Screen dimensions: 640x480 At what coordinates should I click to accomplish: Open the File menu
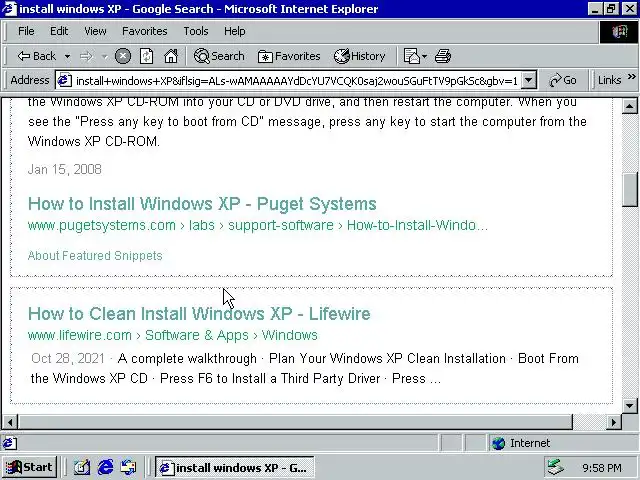pos(26,31)
